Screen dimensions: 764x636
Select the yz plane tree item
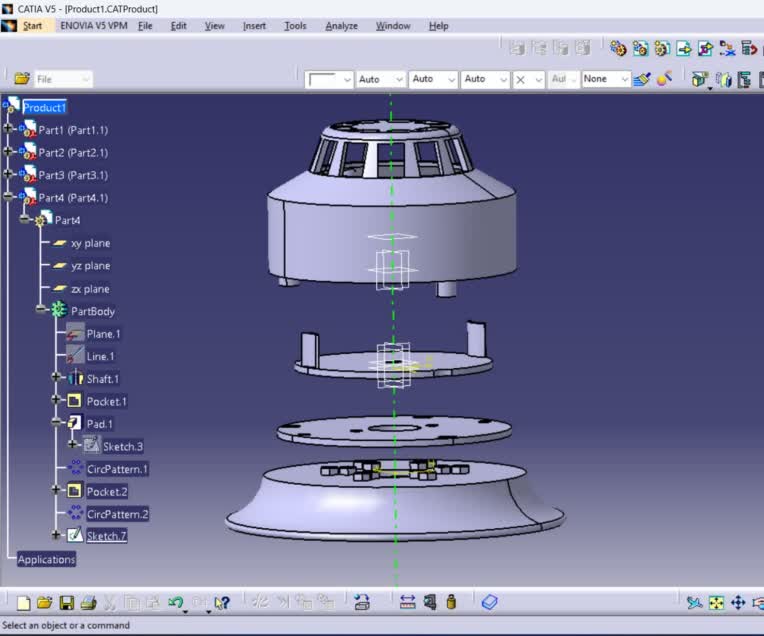click(91, 266)
